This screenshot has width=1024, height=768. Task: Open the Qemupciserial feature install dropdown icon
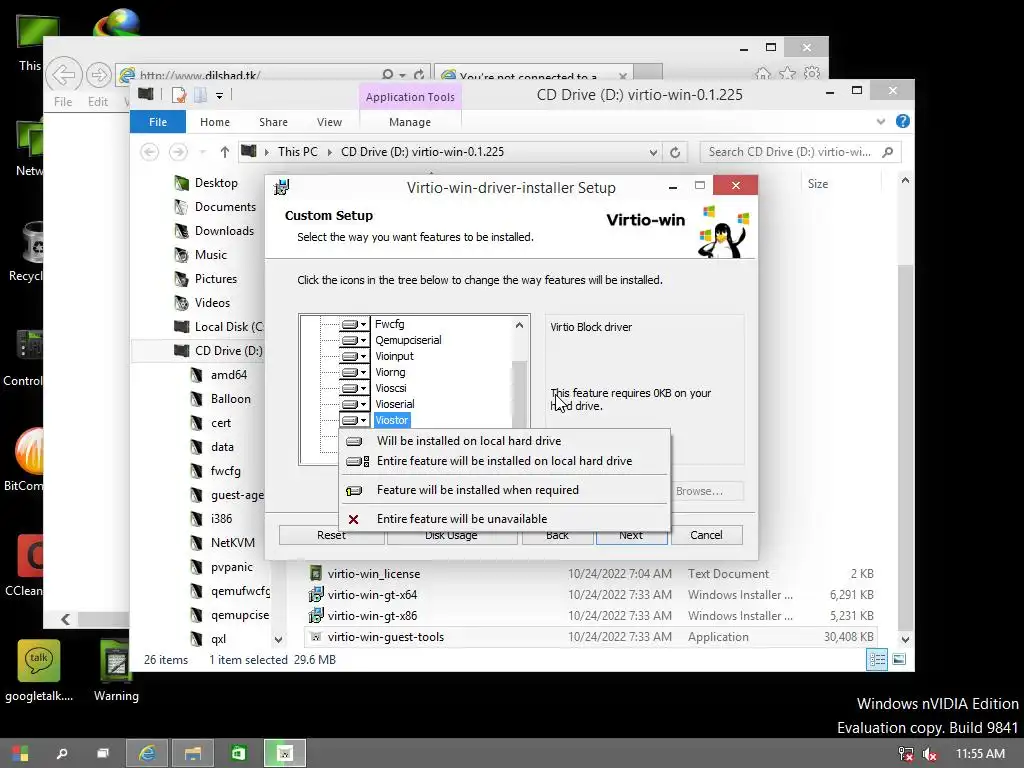click(355, 340)
